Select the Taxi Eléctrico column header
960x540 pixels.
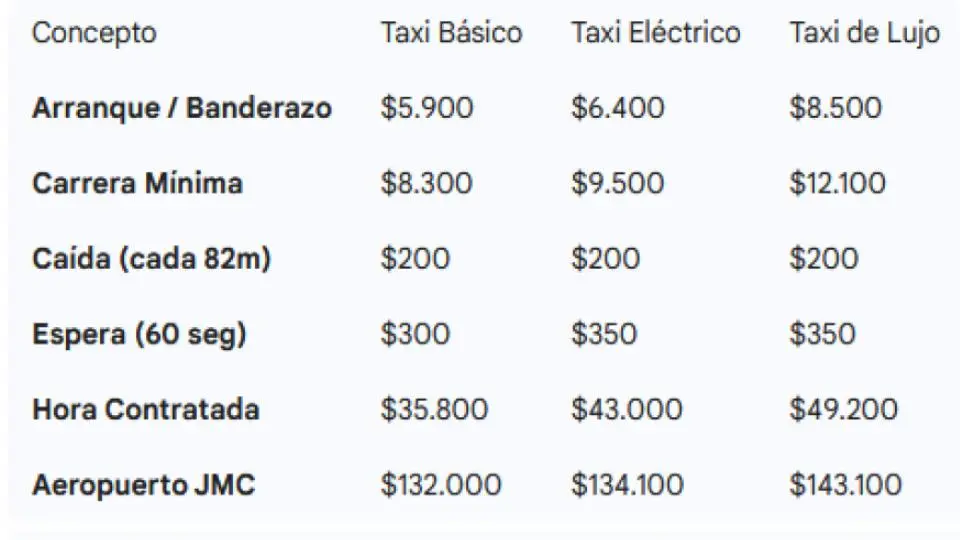655,33
